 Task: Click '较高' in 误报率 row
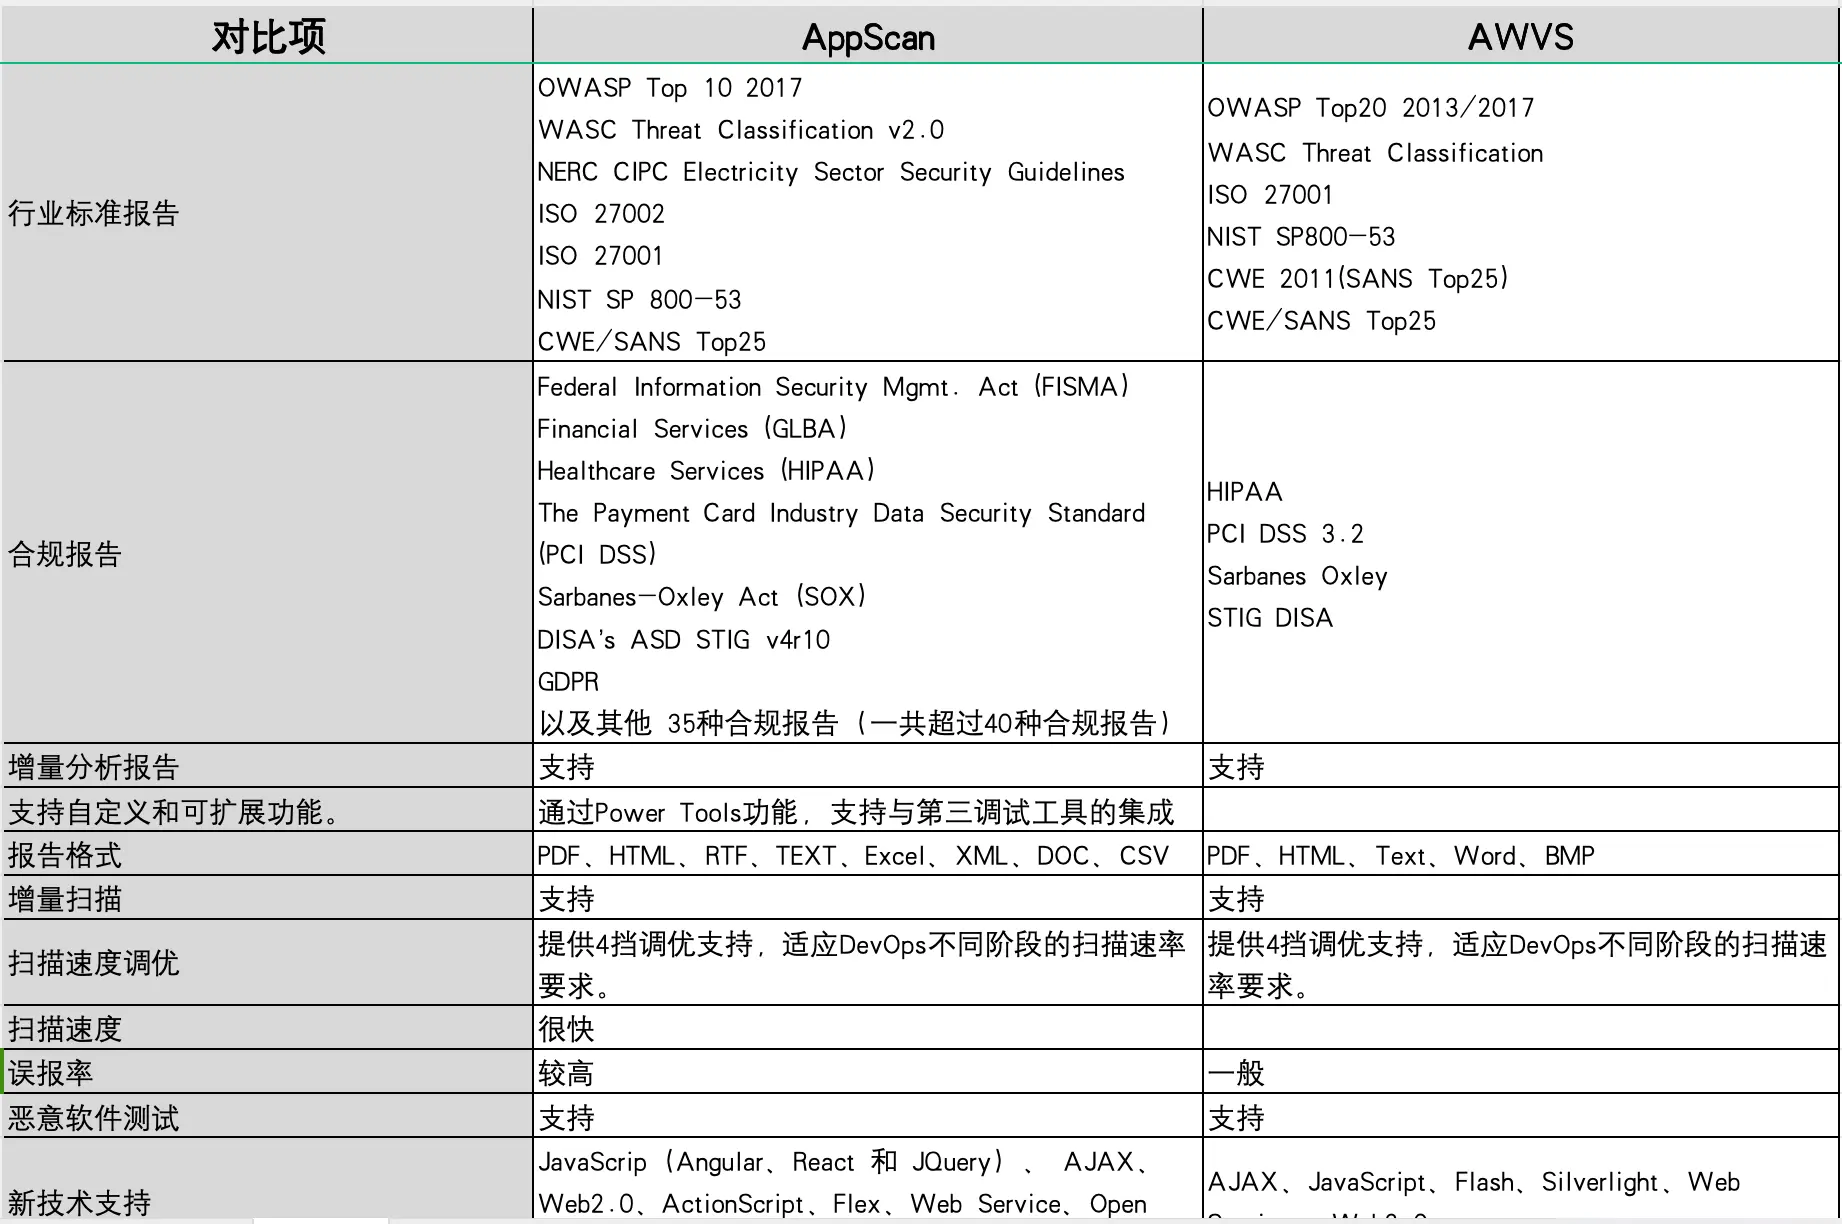coord(567,1073)
